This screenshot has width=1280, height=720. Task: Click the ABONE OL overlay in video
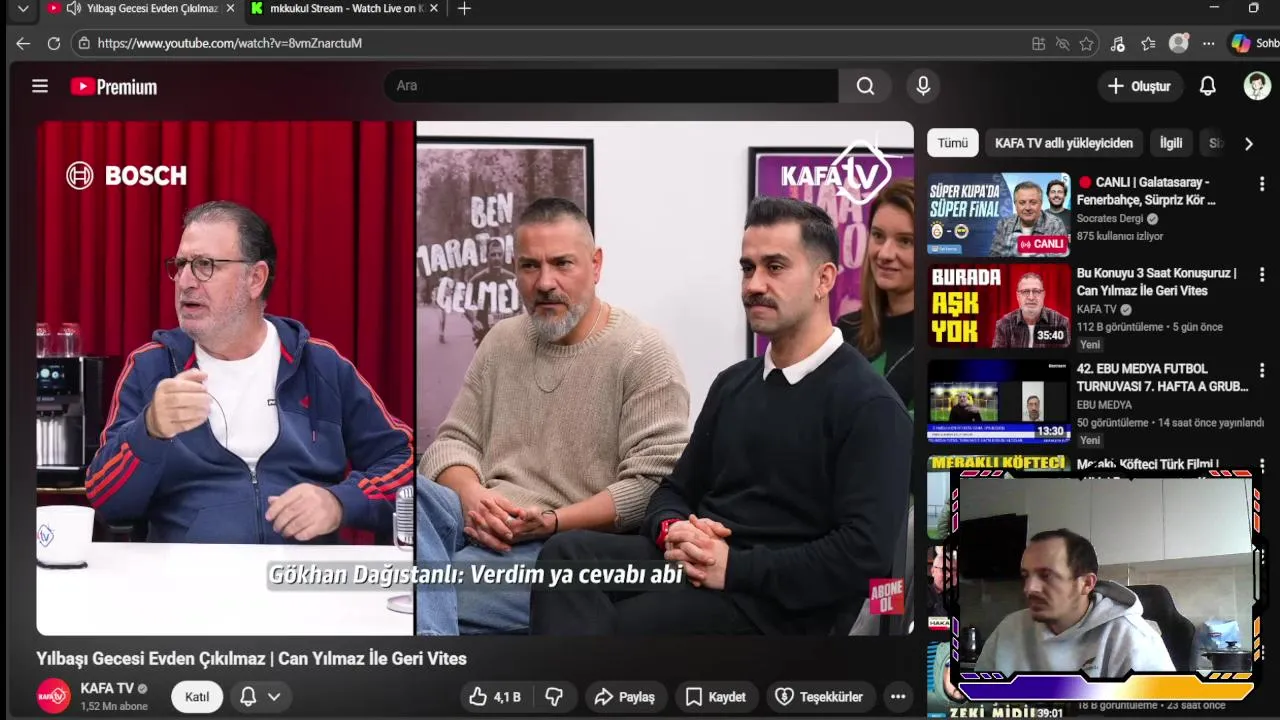887,596
